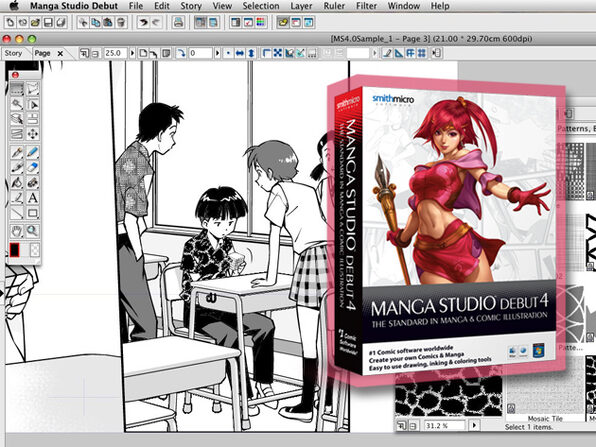The image size is (596, 447).
Task: Click the flip vertical blue arrow icon
Action: coord(251,53)
